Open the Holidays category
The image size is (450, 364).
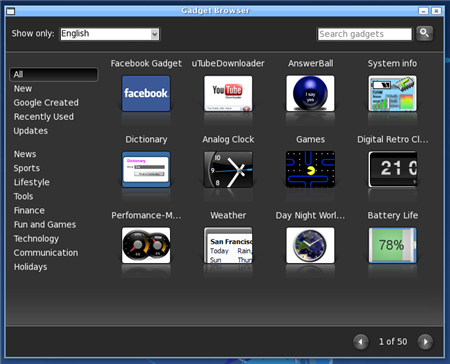30,267
